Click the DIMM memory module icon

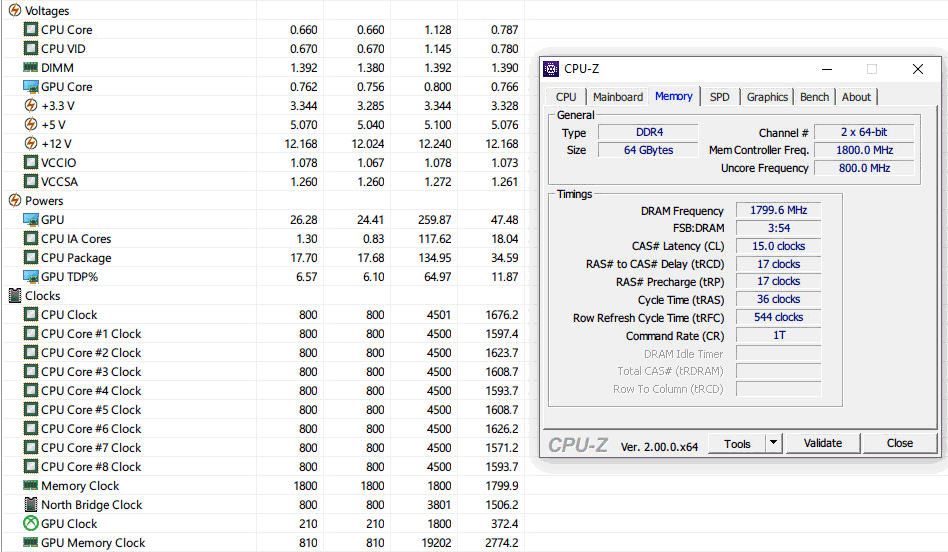point(30,67)
